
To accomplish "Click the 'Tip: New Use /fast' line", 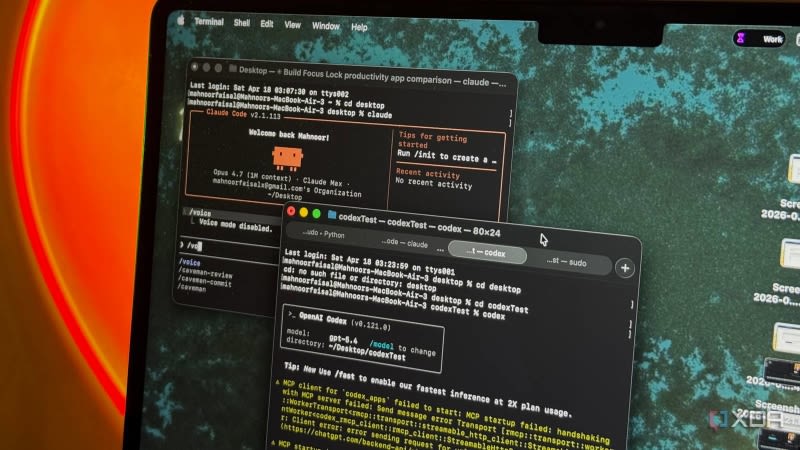I will [x=428, y=389].
